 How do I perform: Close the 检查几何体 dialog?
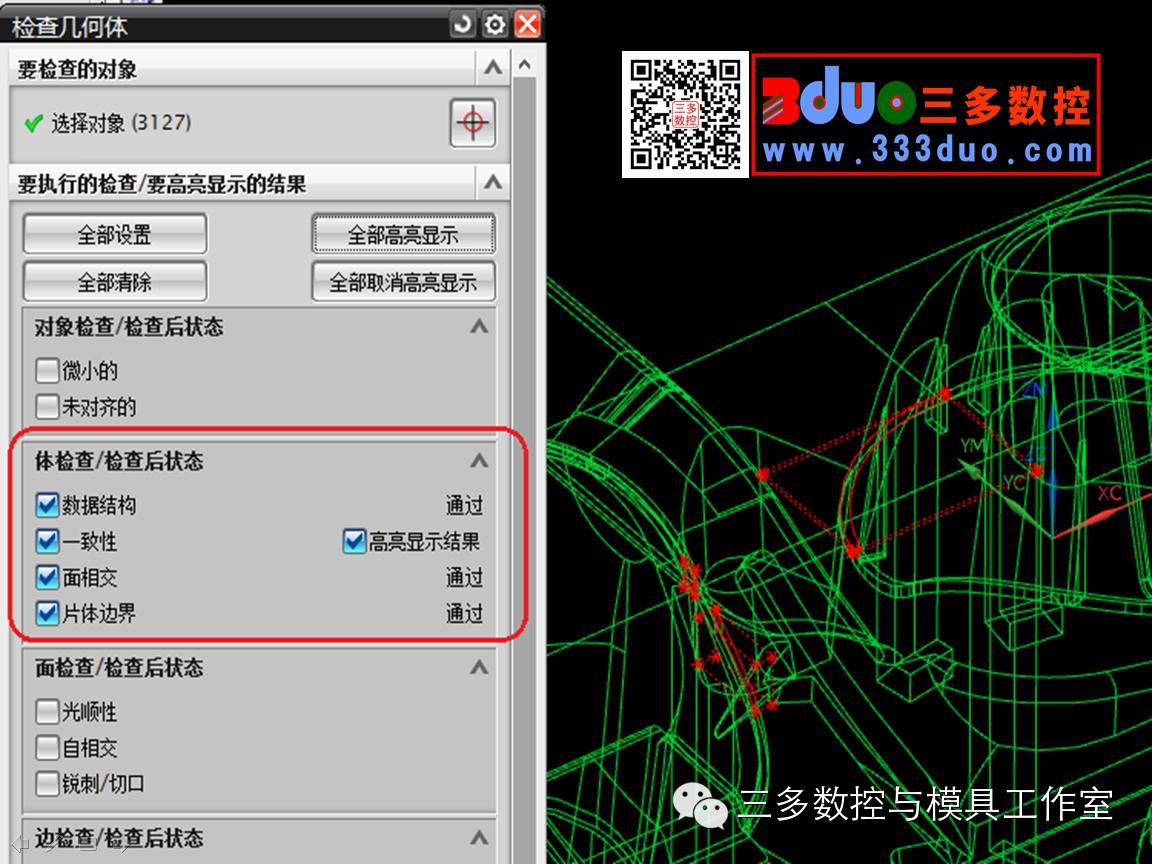528,25
